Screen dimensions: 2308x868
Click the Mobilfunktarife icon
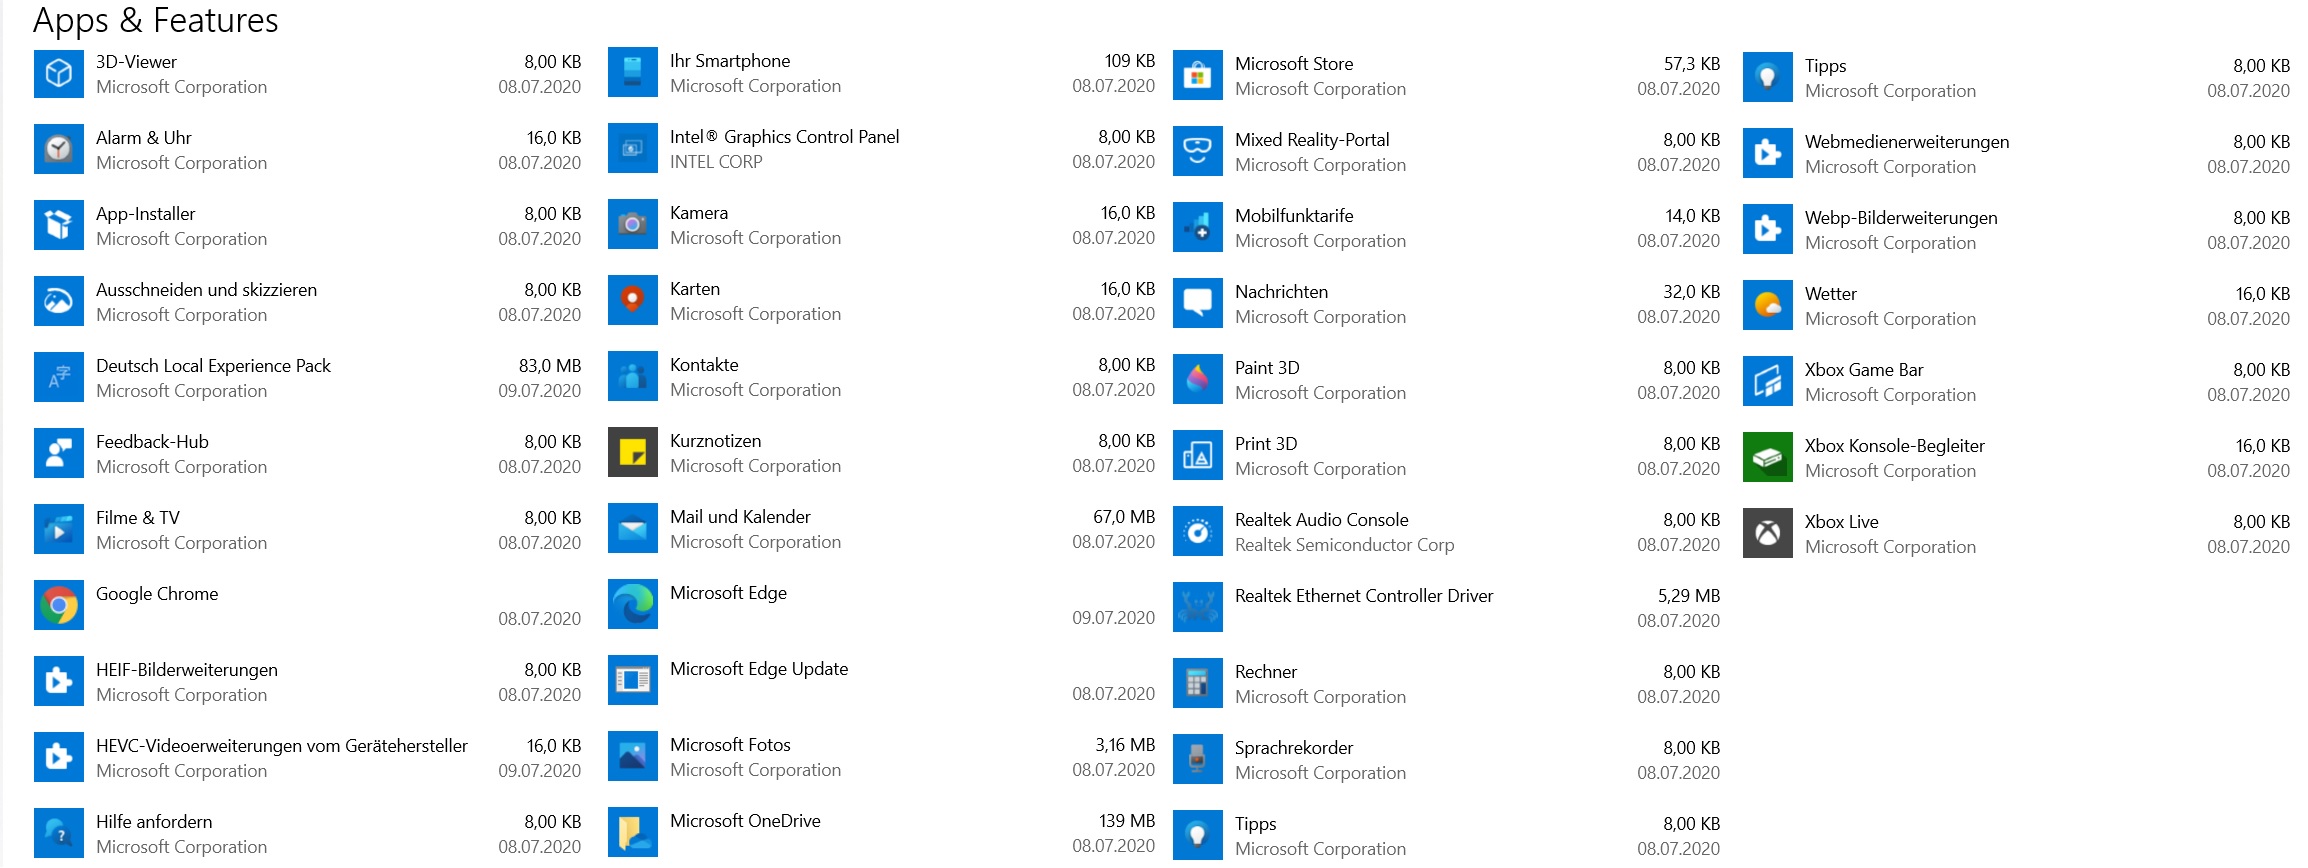pyautogui.click(x=1198, y=227)
